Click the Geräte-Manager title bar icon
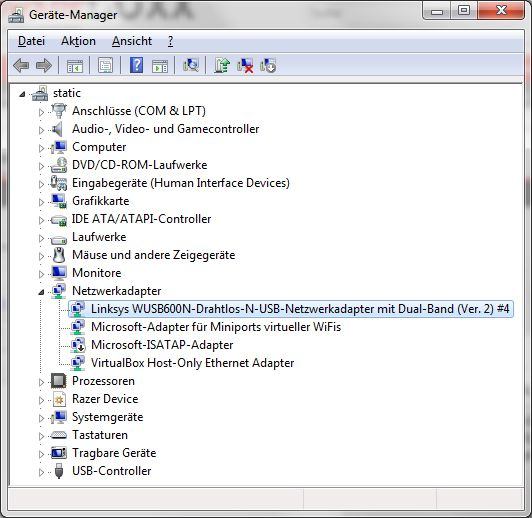 click(x=16, y=15)
